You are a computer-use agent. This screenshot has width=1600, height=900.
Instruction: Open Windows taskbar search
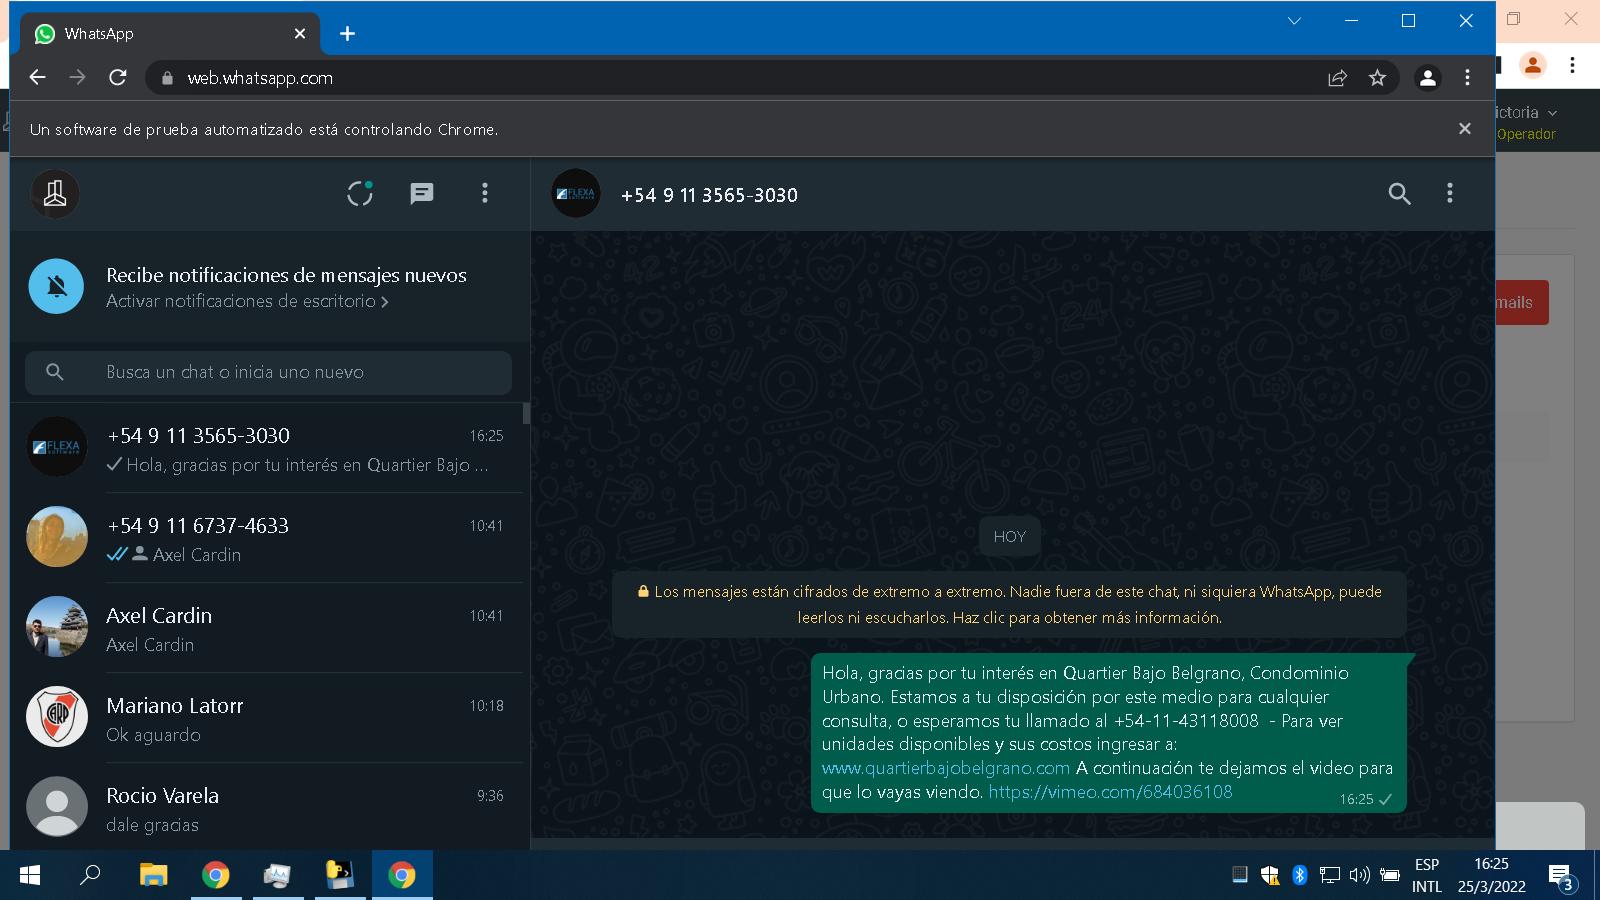90,875
